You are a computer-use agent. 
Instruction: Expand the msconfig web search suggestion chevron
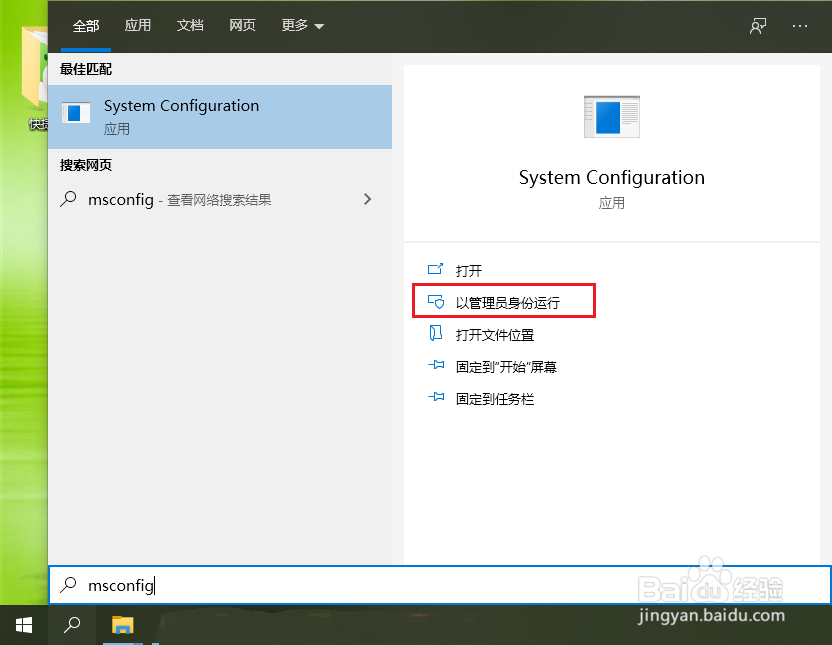[367, 199]
